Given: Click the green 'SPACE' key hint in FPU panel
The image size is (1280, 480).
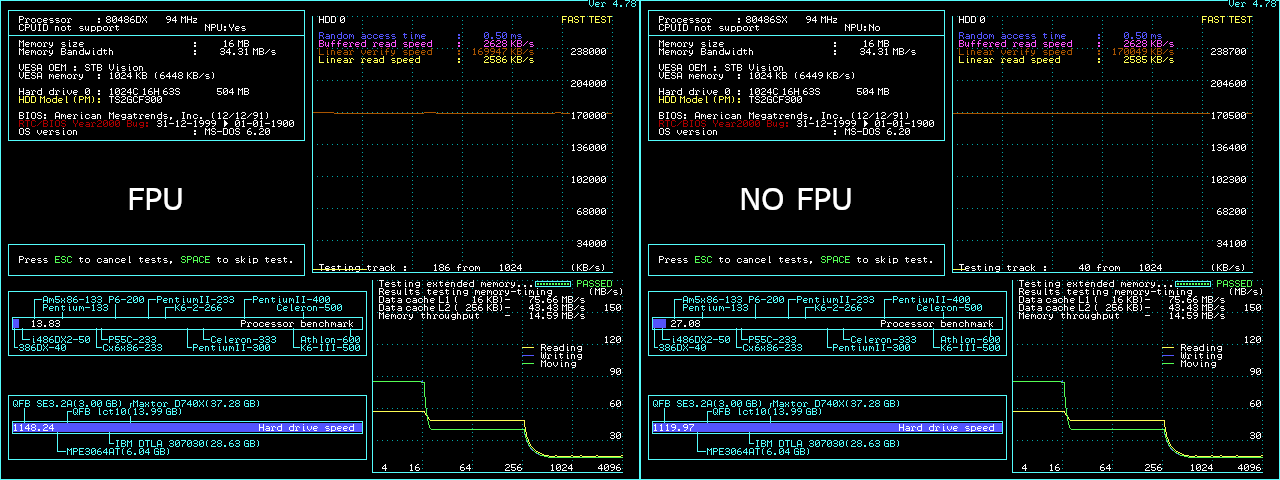Looking at the screenshot, I should tap(195, 260).
